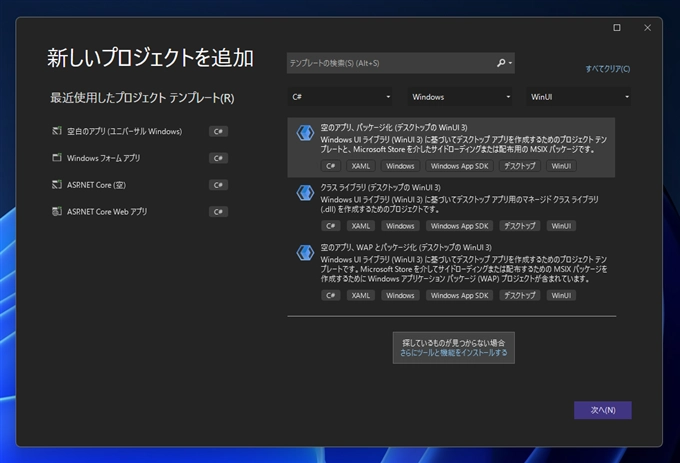Select recent template Windows フォーム アプリ

point(140,158)
